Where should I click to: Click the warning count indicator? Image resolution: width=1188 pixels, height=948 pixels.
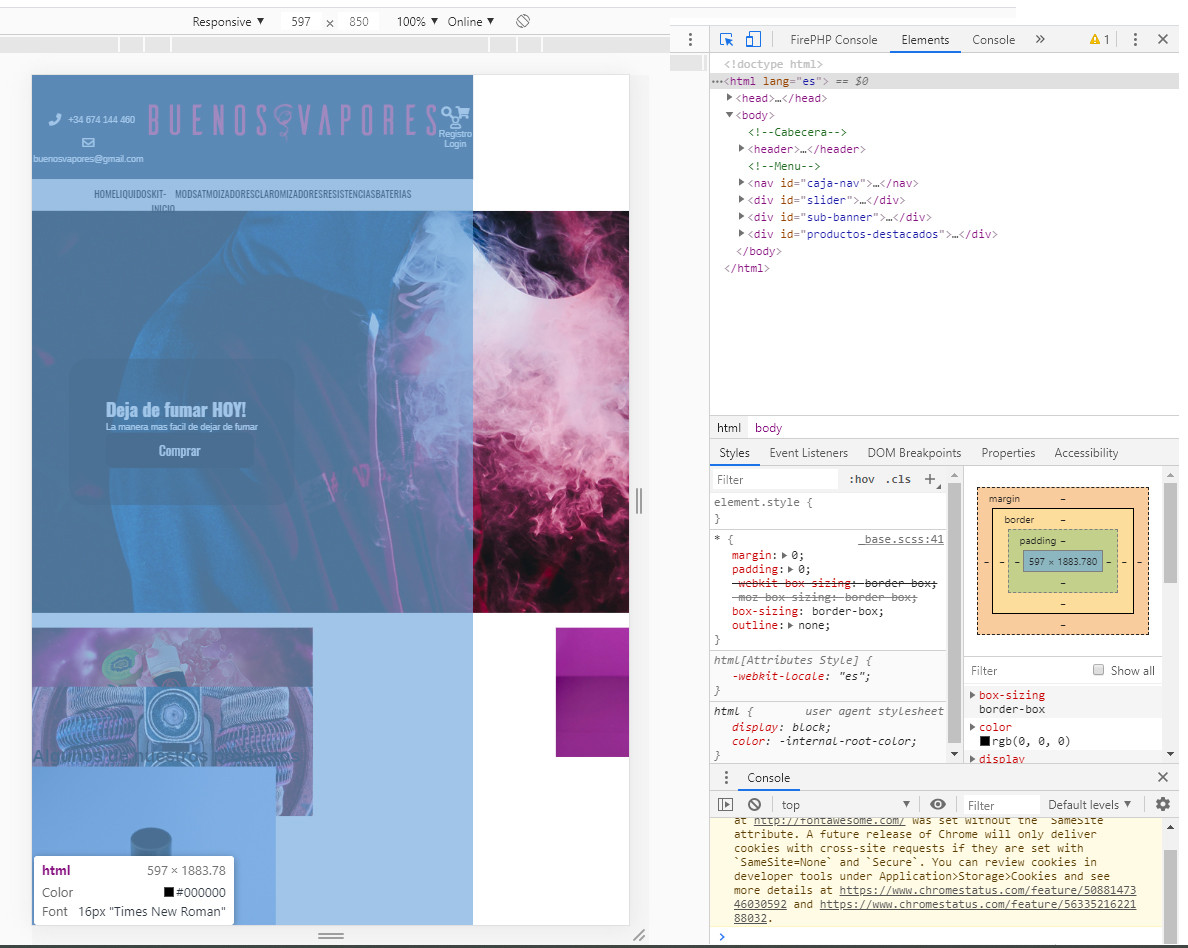[1099, 39]
